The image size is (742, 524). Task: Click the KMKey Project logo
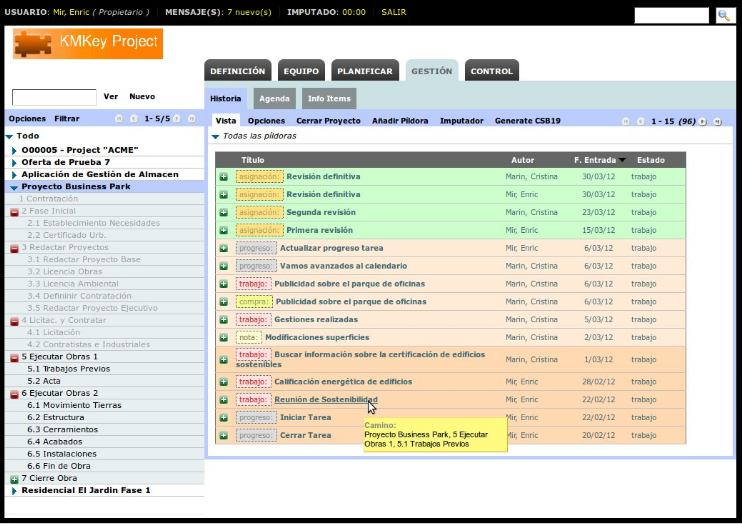pos(88,43)
